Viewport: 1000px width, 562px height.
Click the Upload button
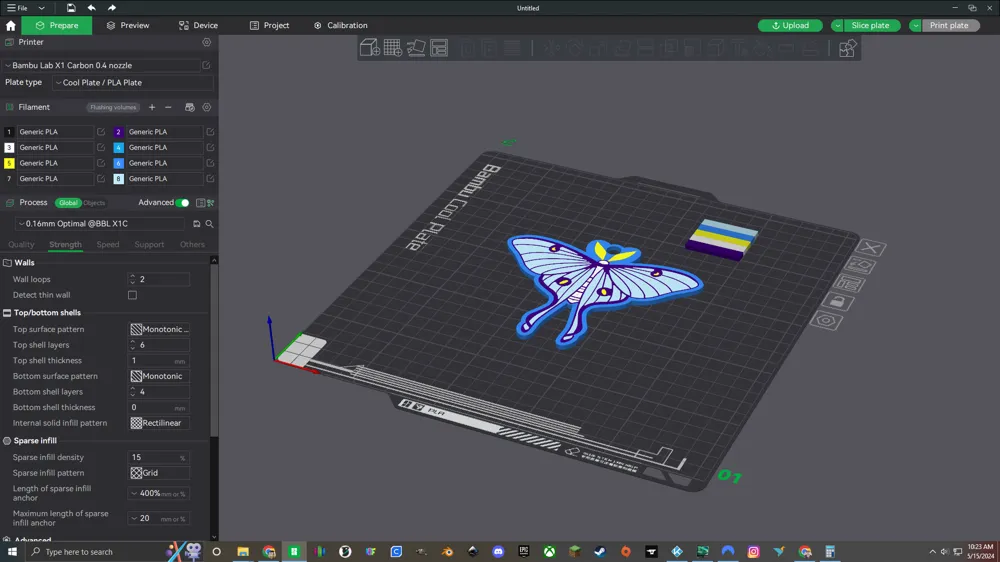(x=790, y=26)
